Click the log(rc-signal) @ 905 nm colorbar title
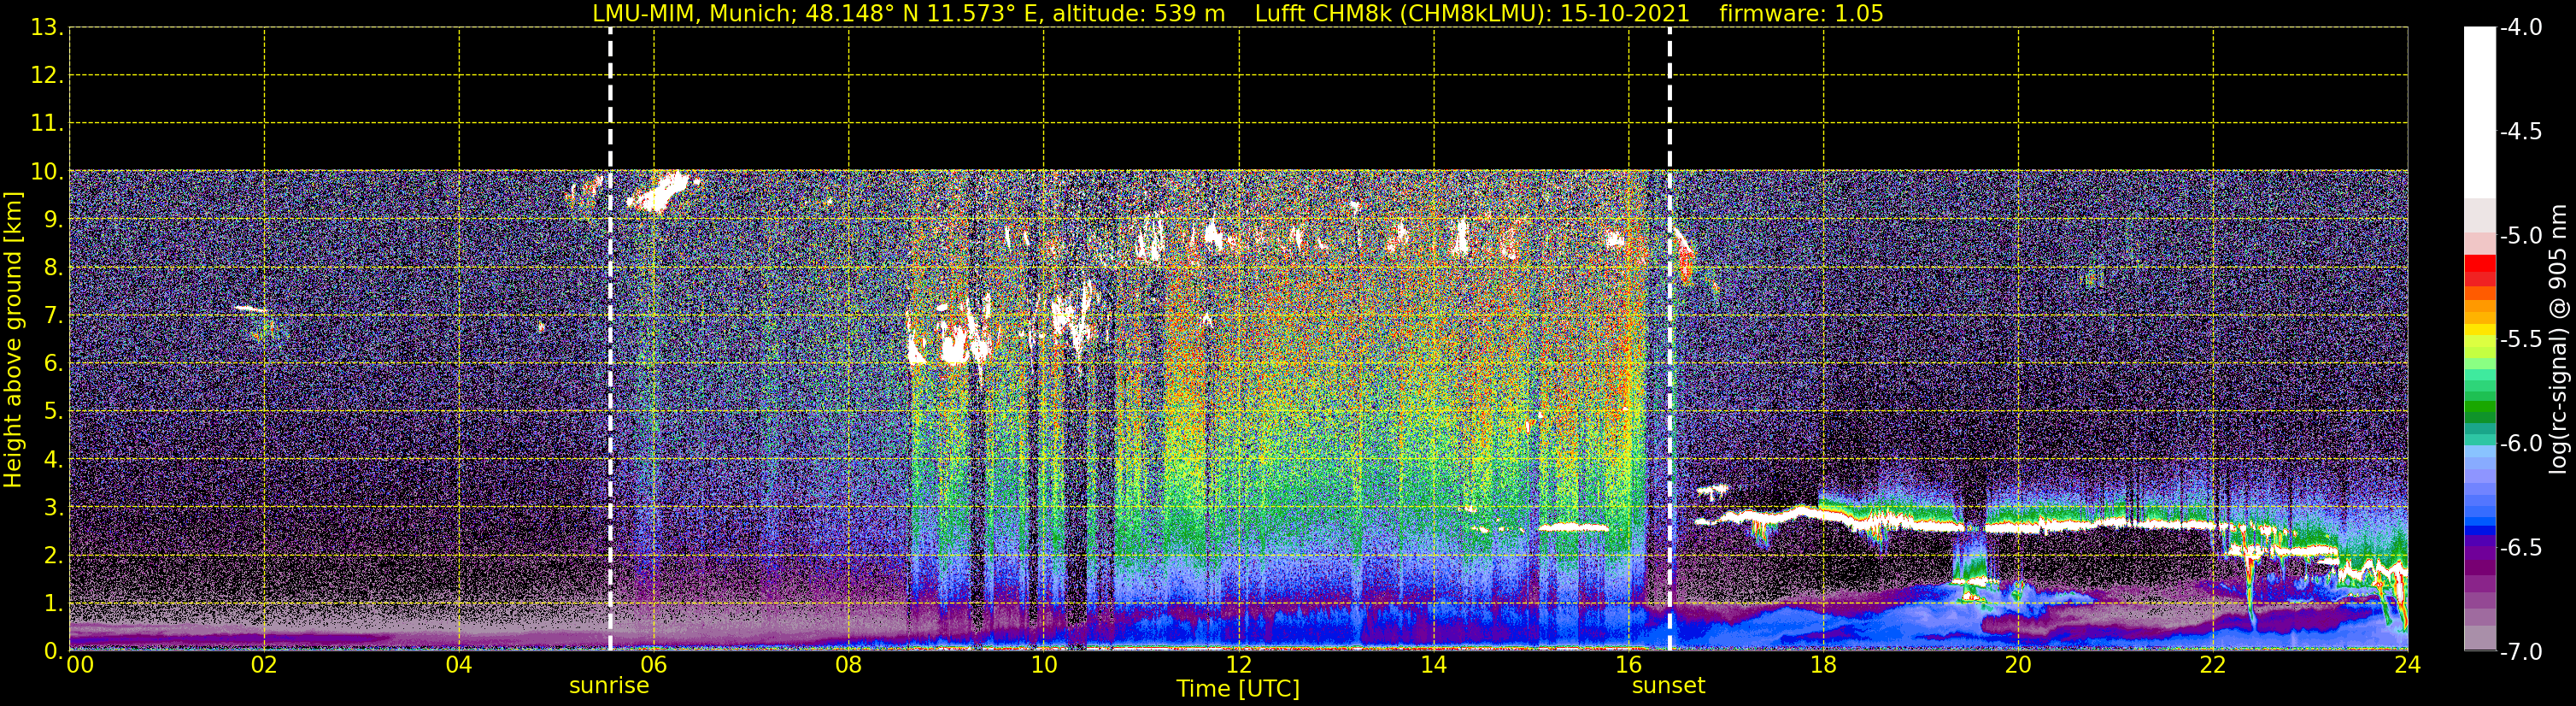The width and height of the screenshot is (2576, 706). (2559, 340)
